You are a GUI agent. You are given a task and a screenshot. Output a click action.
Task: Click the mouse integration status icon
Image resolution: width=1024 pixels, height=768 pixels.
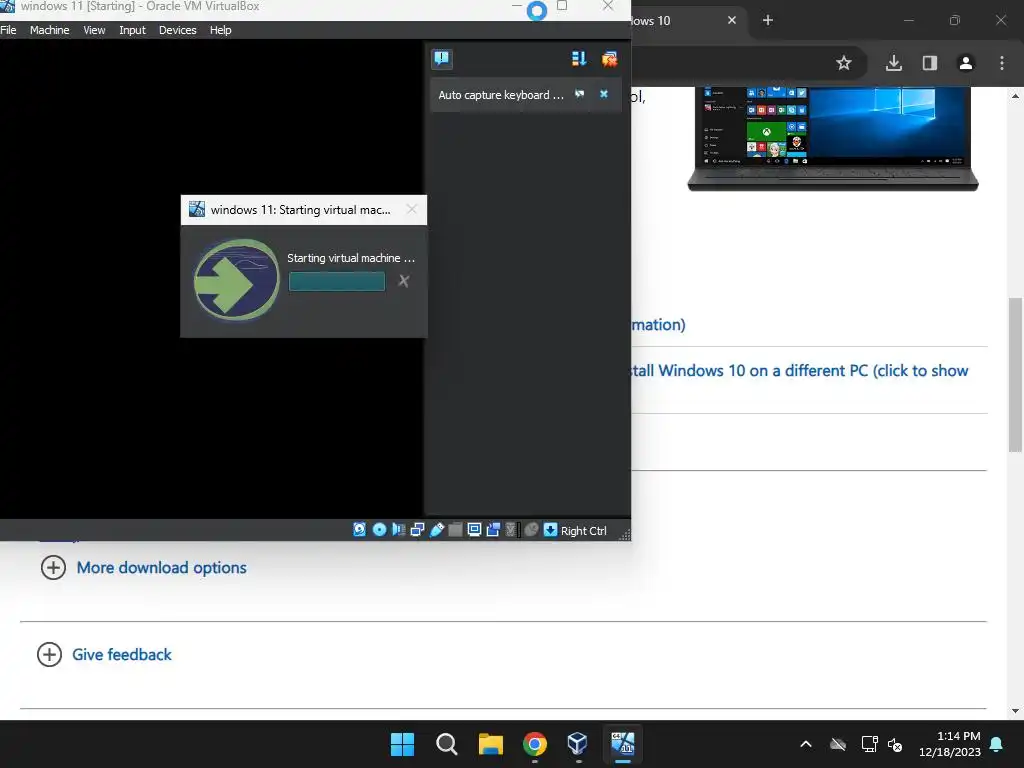point(531,530)
